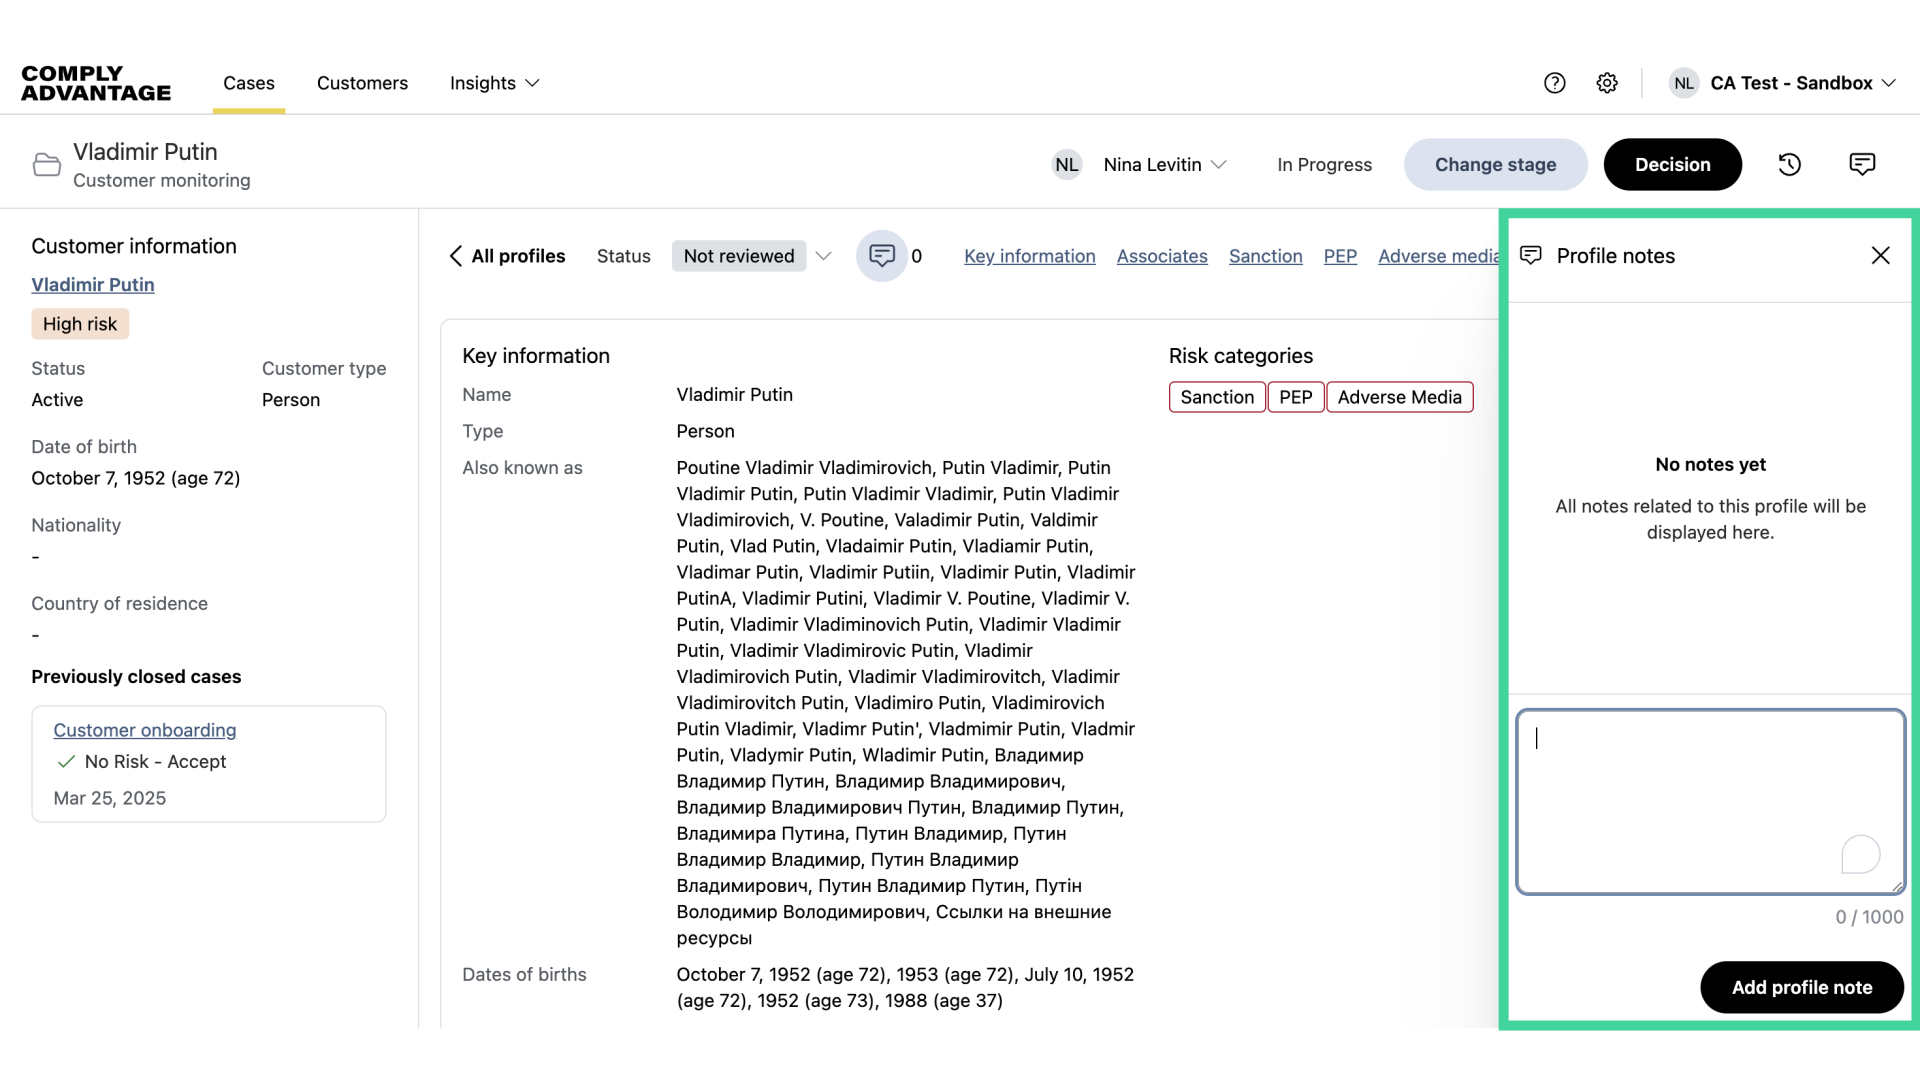Screen dimensions: 1920x1080
Task: Open case history via the clock icon
Action: tap(1789, 164)
